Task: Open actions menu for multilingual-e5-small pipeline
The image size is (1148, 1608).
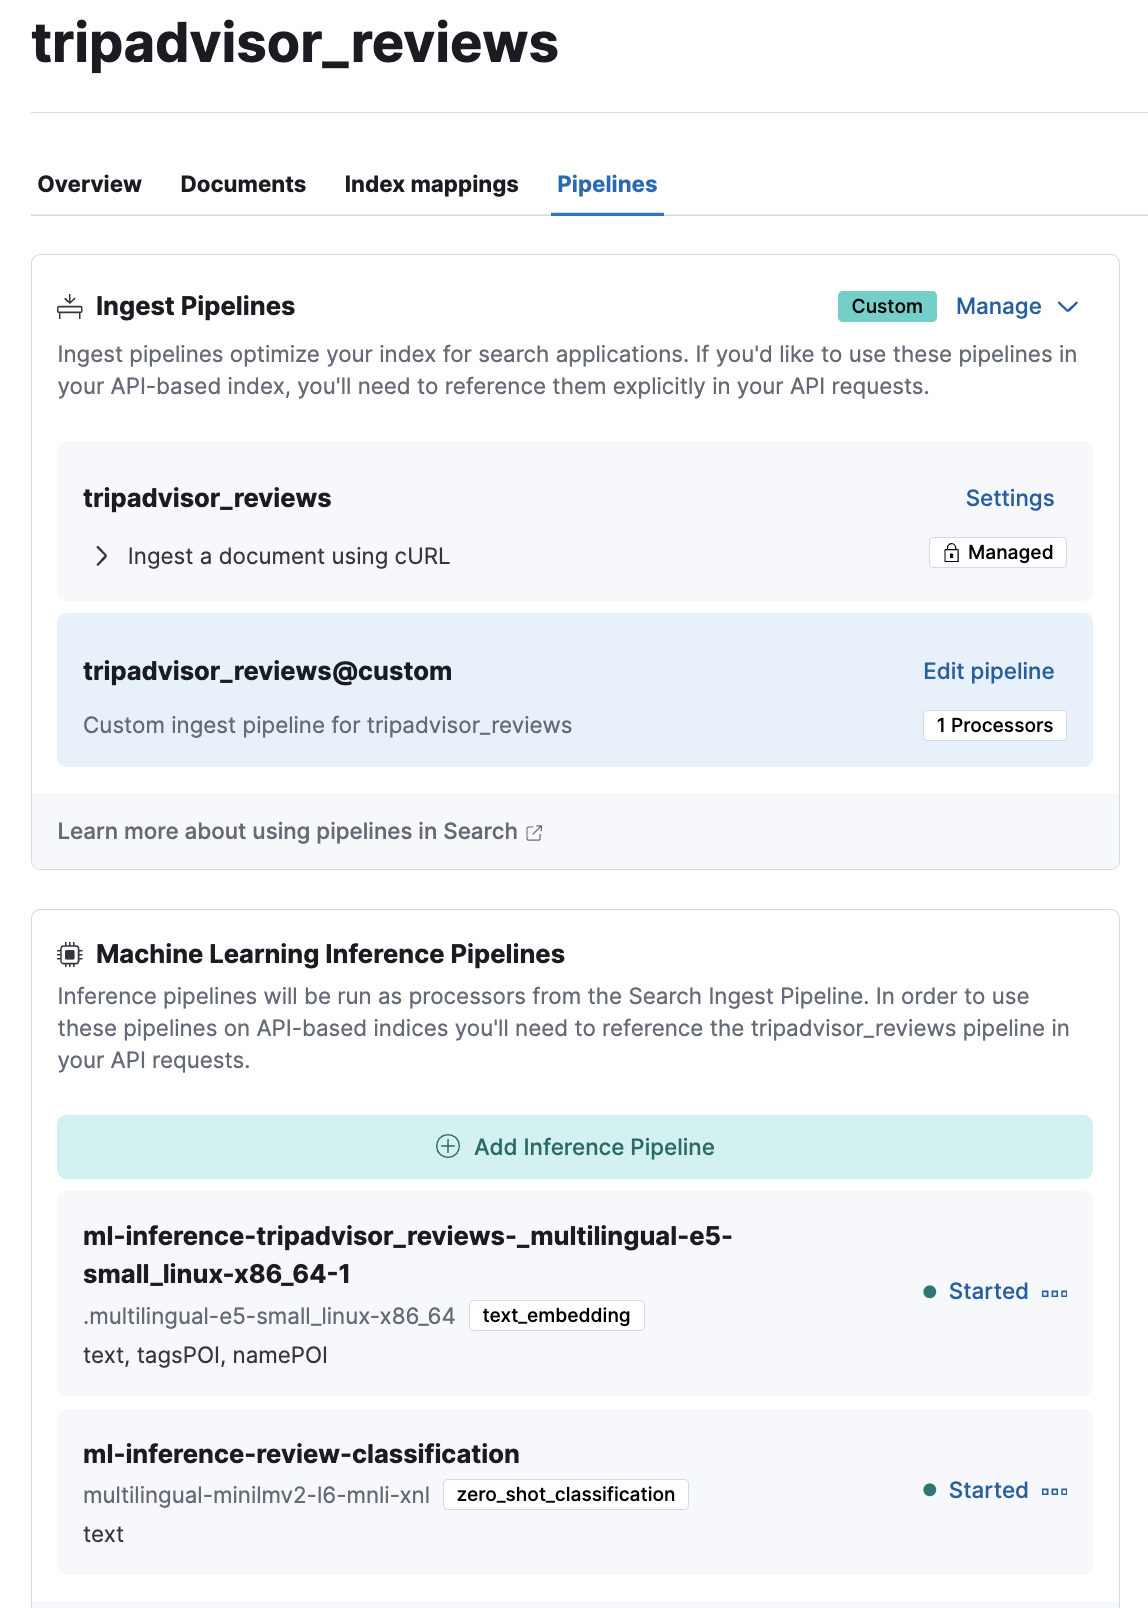Action: (1055, 1293)
